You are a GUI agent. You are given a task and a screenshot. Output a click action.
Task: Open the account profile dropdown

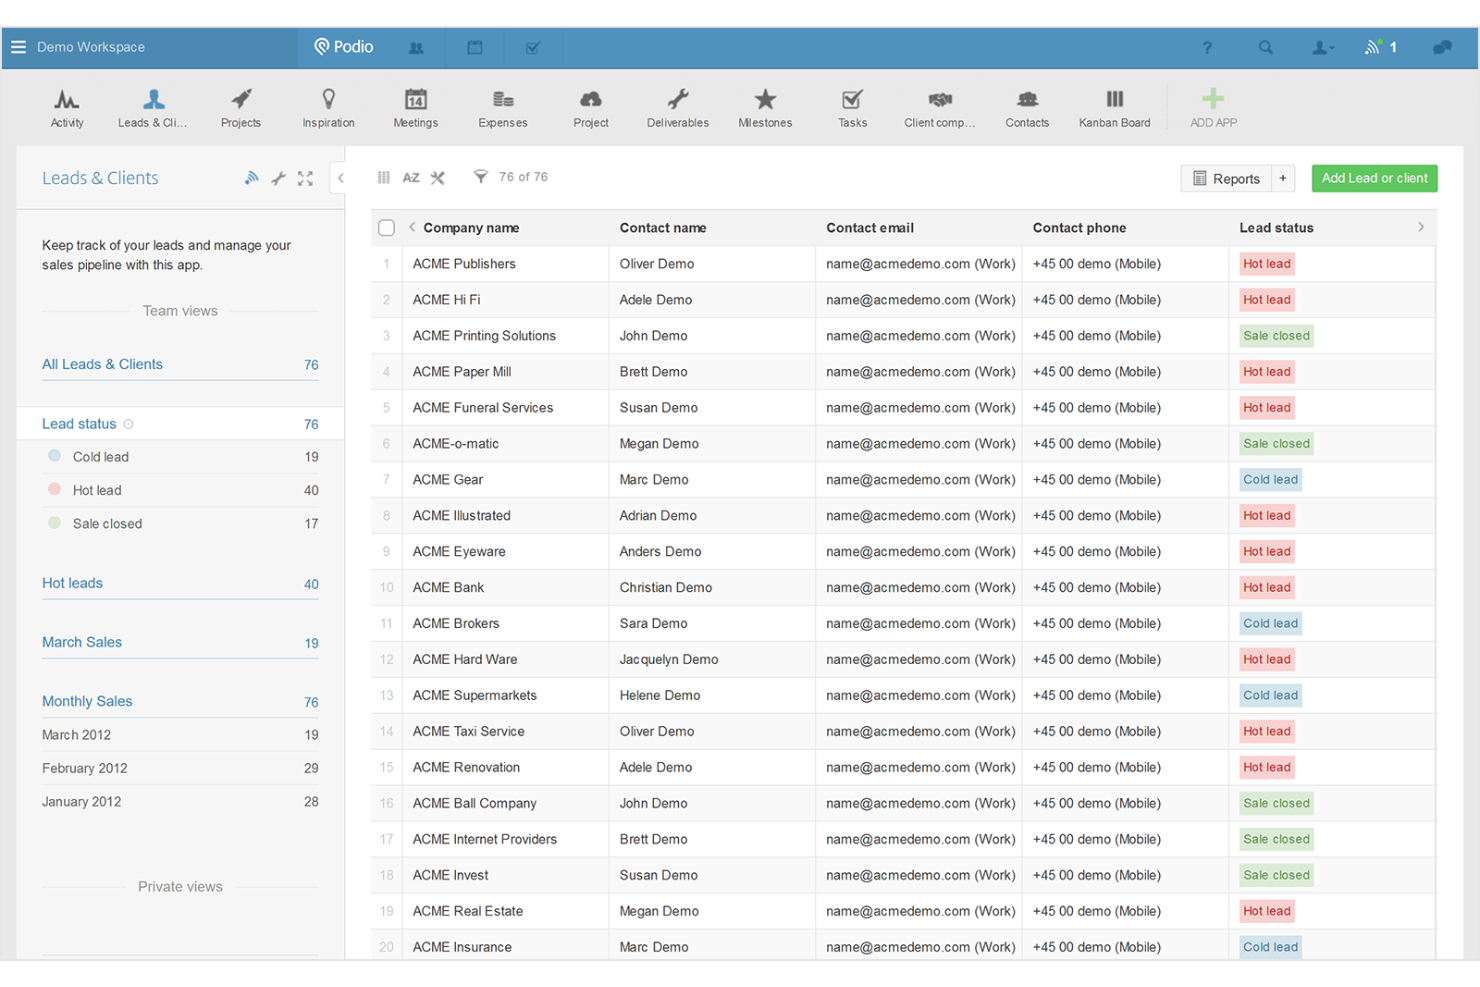[1322, 47]
